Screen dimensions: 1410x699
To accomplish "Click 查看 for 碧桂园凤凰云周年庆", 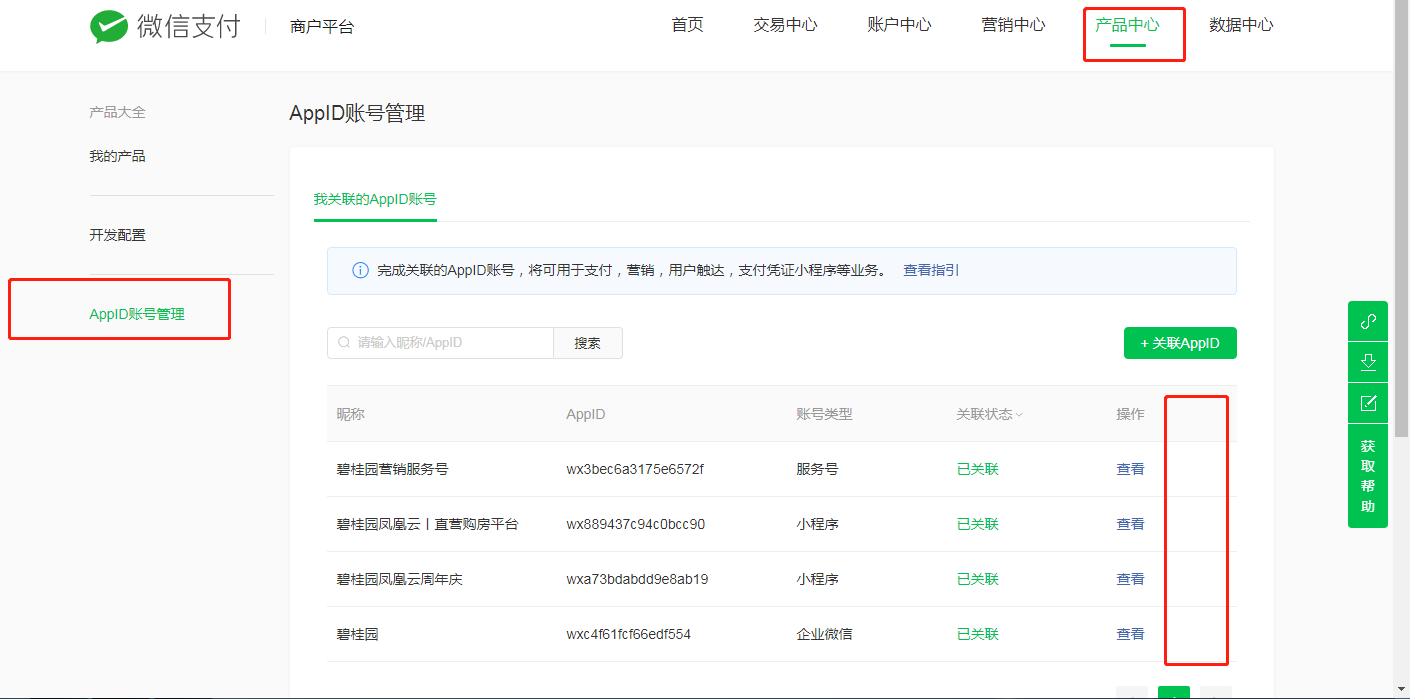I will tap(1130, 579).
